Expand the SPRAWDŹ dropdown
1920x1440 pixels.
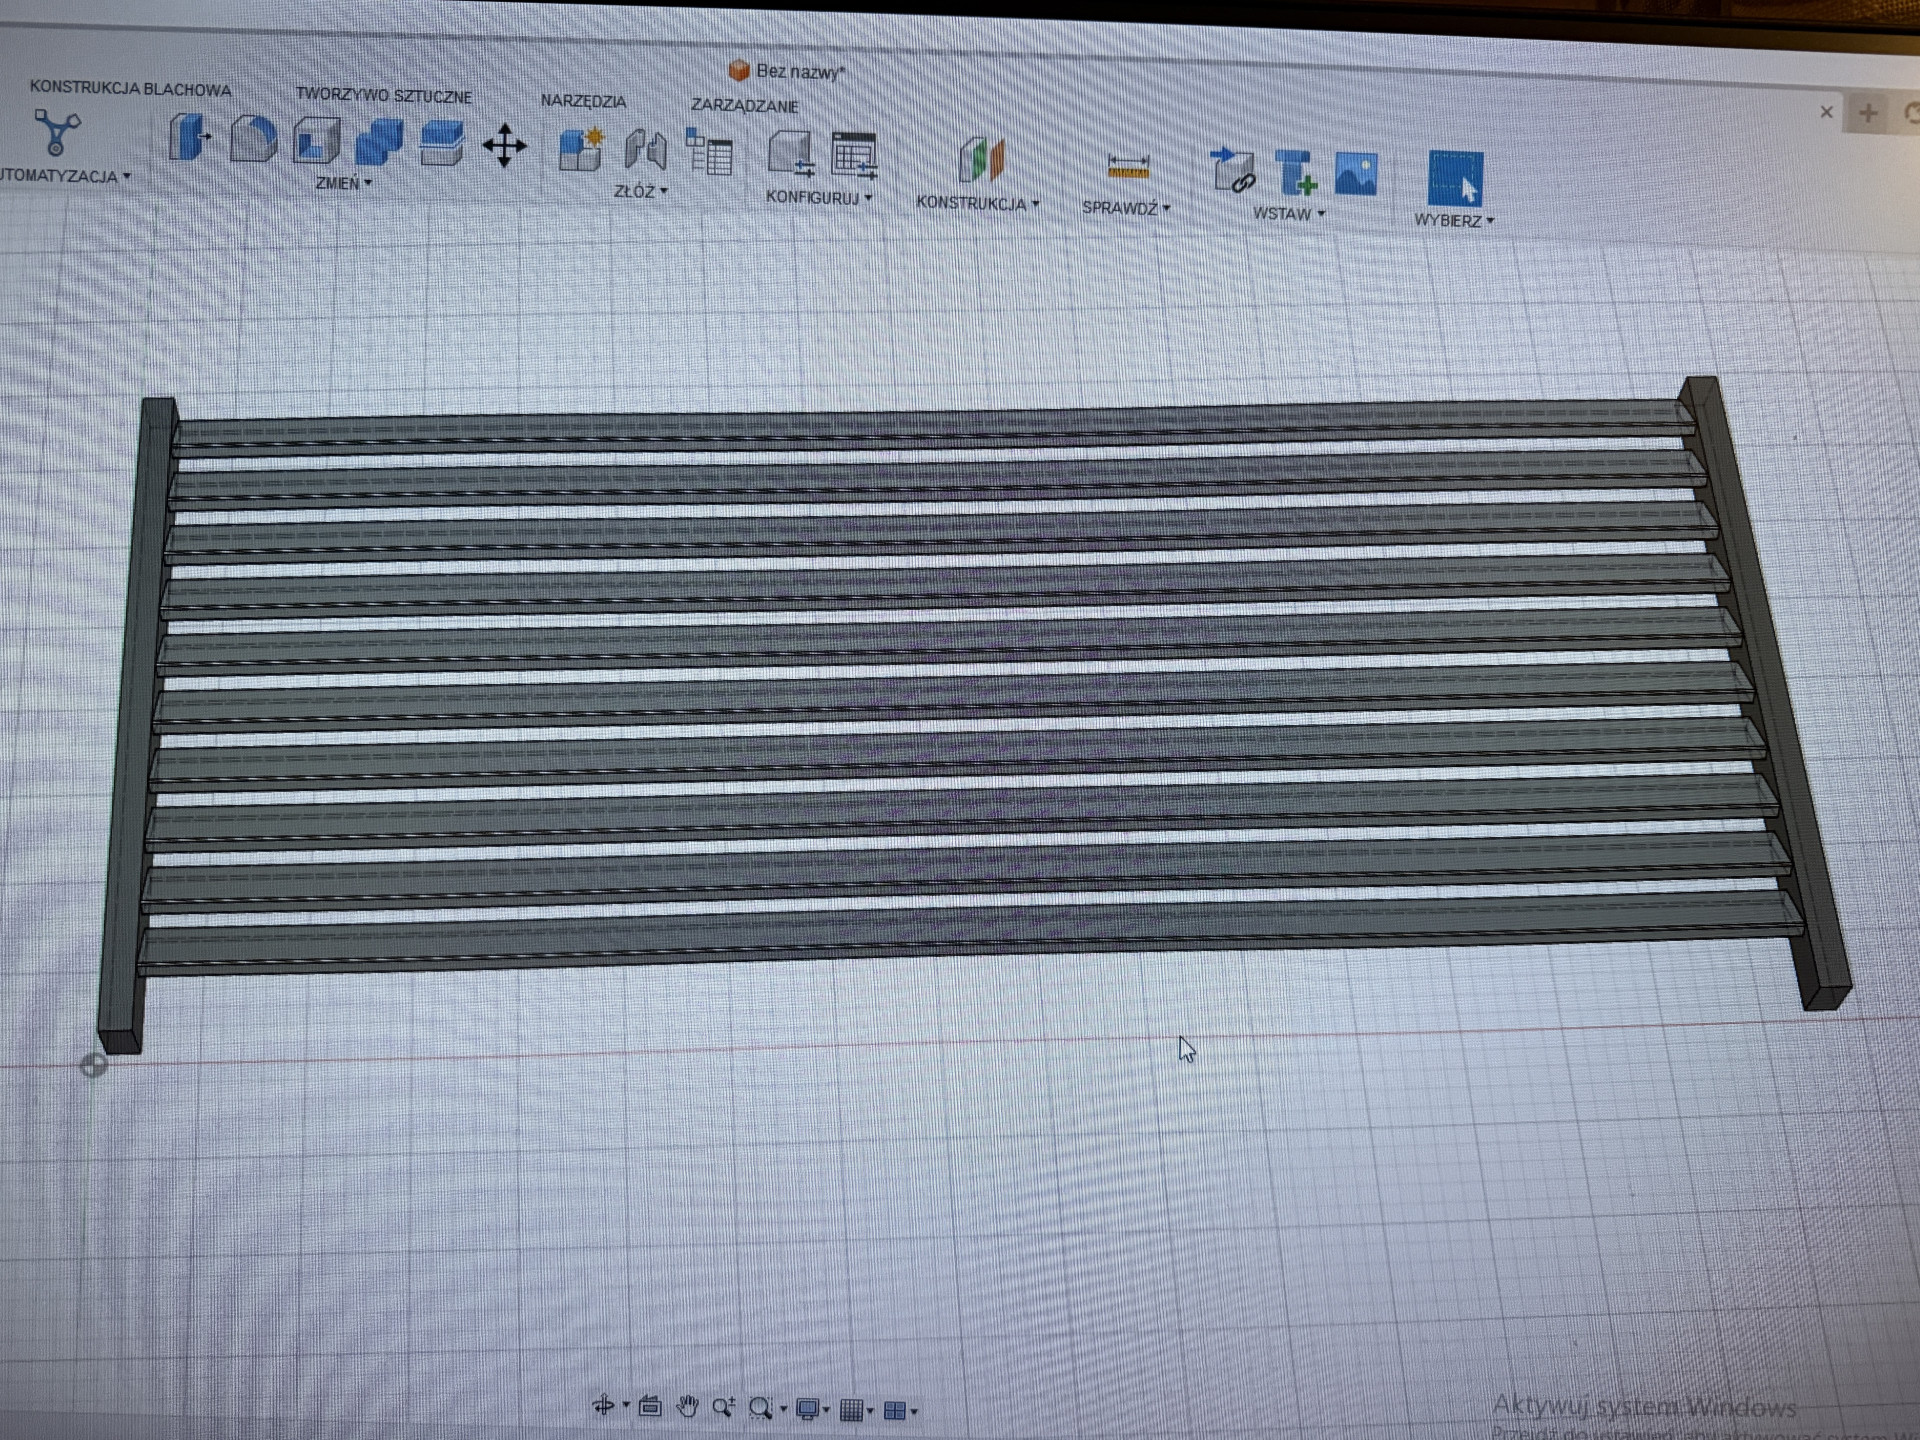tap(1125, 208)
